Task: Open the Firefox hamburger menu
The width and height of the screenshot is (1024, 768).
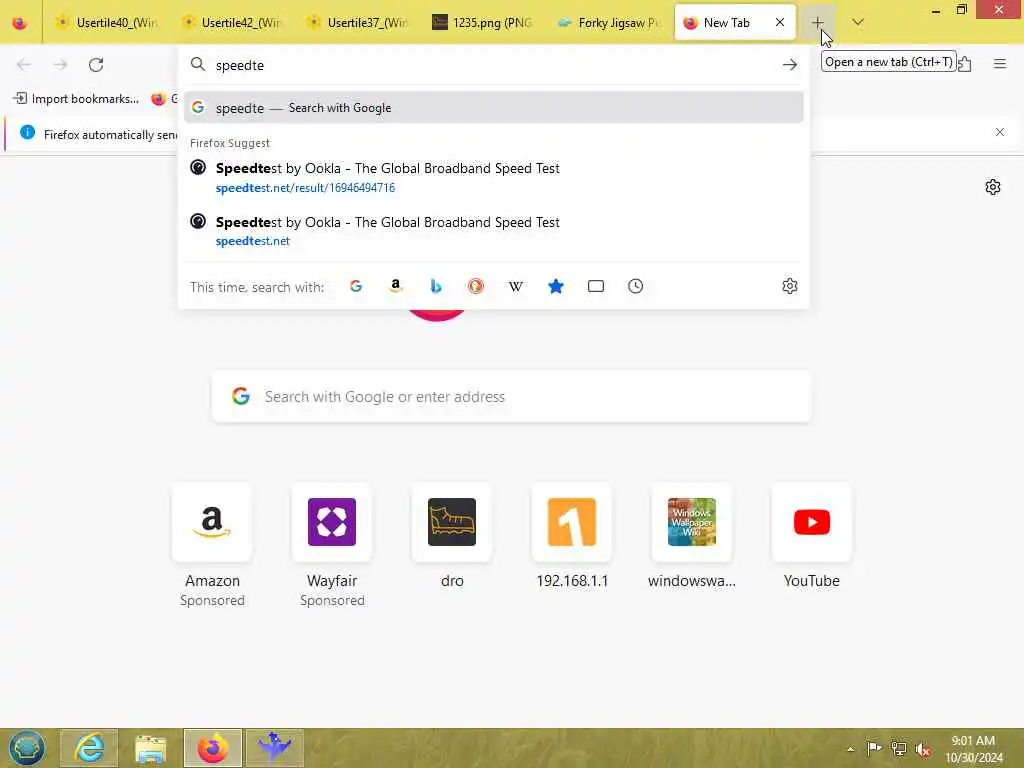Action: [999, 64]
